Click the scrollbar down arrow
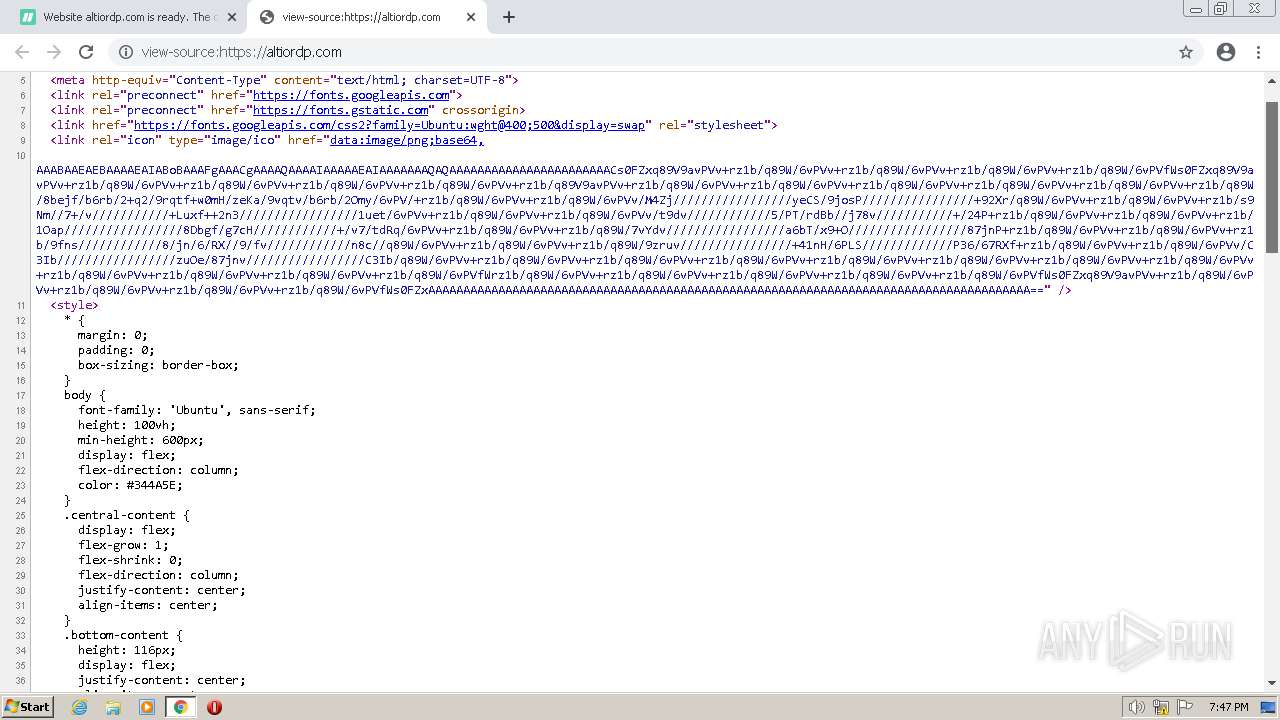This screenshot has width=1280, height=720. 1272,683
